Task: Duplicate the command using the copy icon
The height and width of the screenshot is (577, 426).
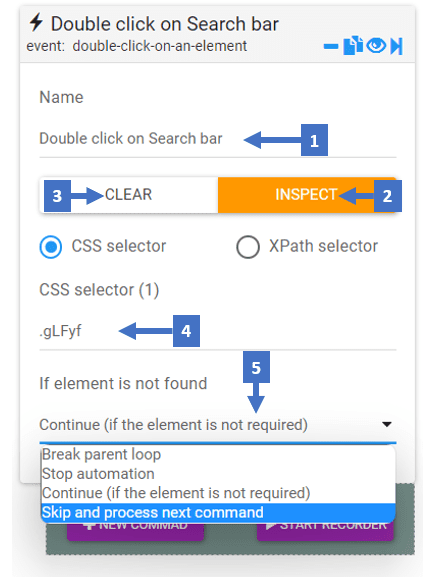Action: point(353,46)
